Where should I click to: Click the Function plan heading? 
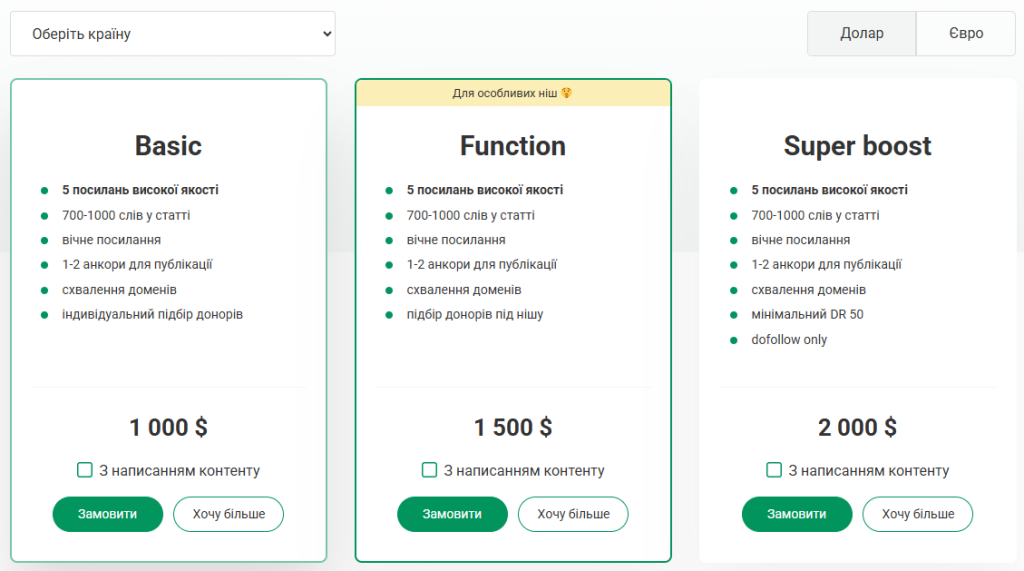pos(513,146)
